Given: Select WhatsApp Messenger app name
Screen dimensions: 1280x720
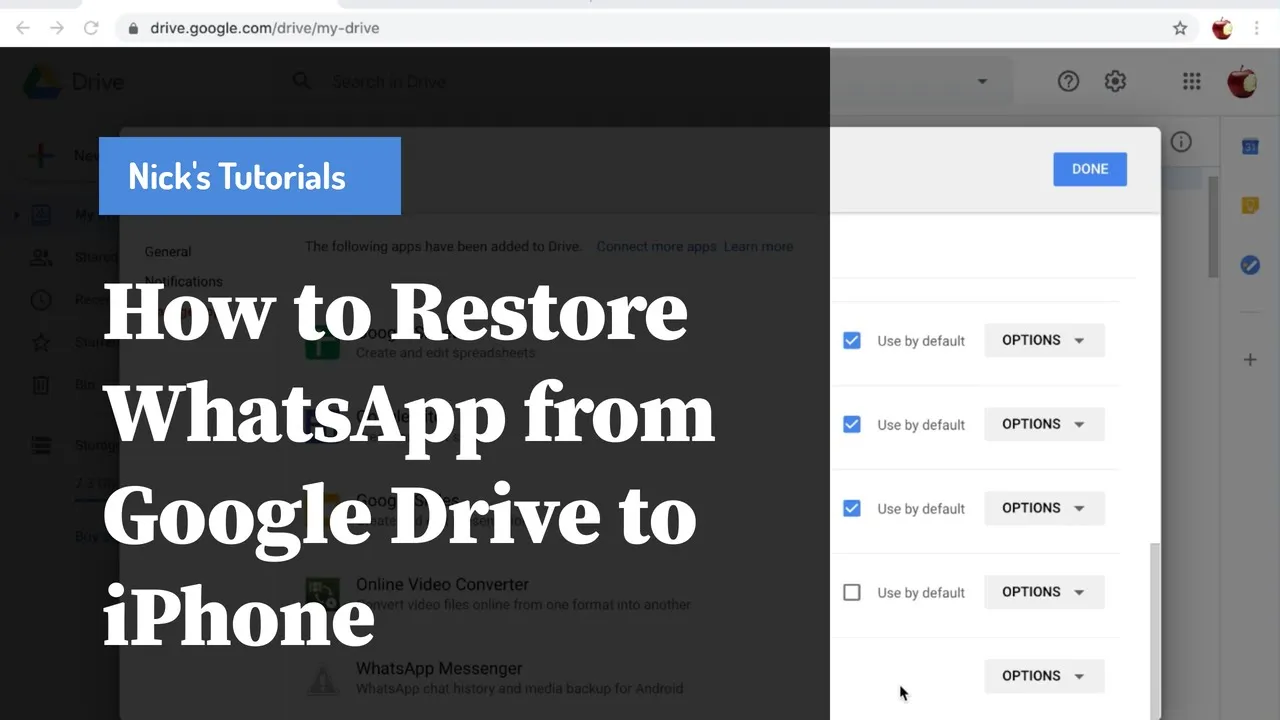Looking at the screenshot, I should click(439, 668).
